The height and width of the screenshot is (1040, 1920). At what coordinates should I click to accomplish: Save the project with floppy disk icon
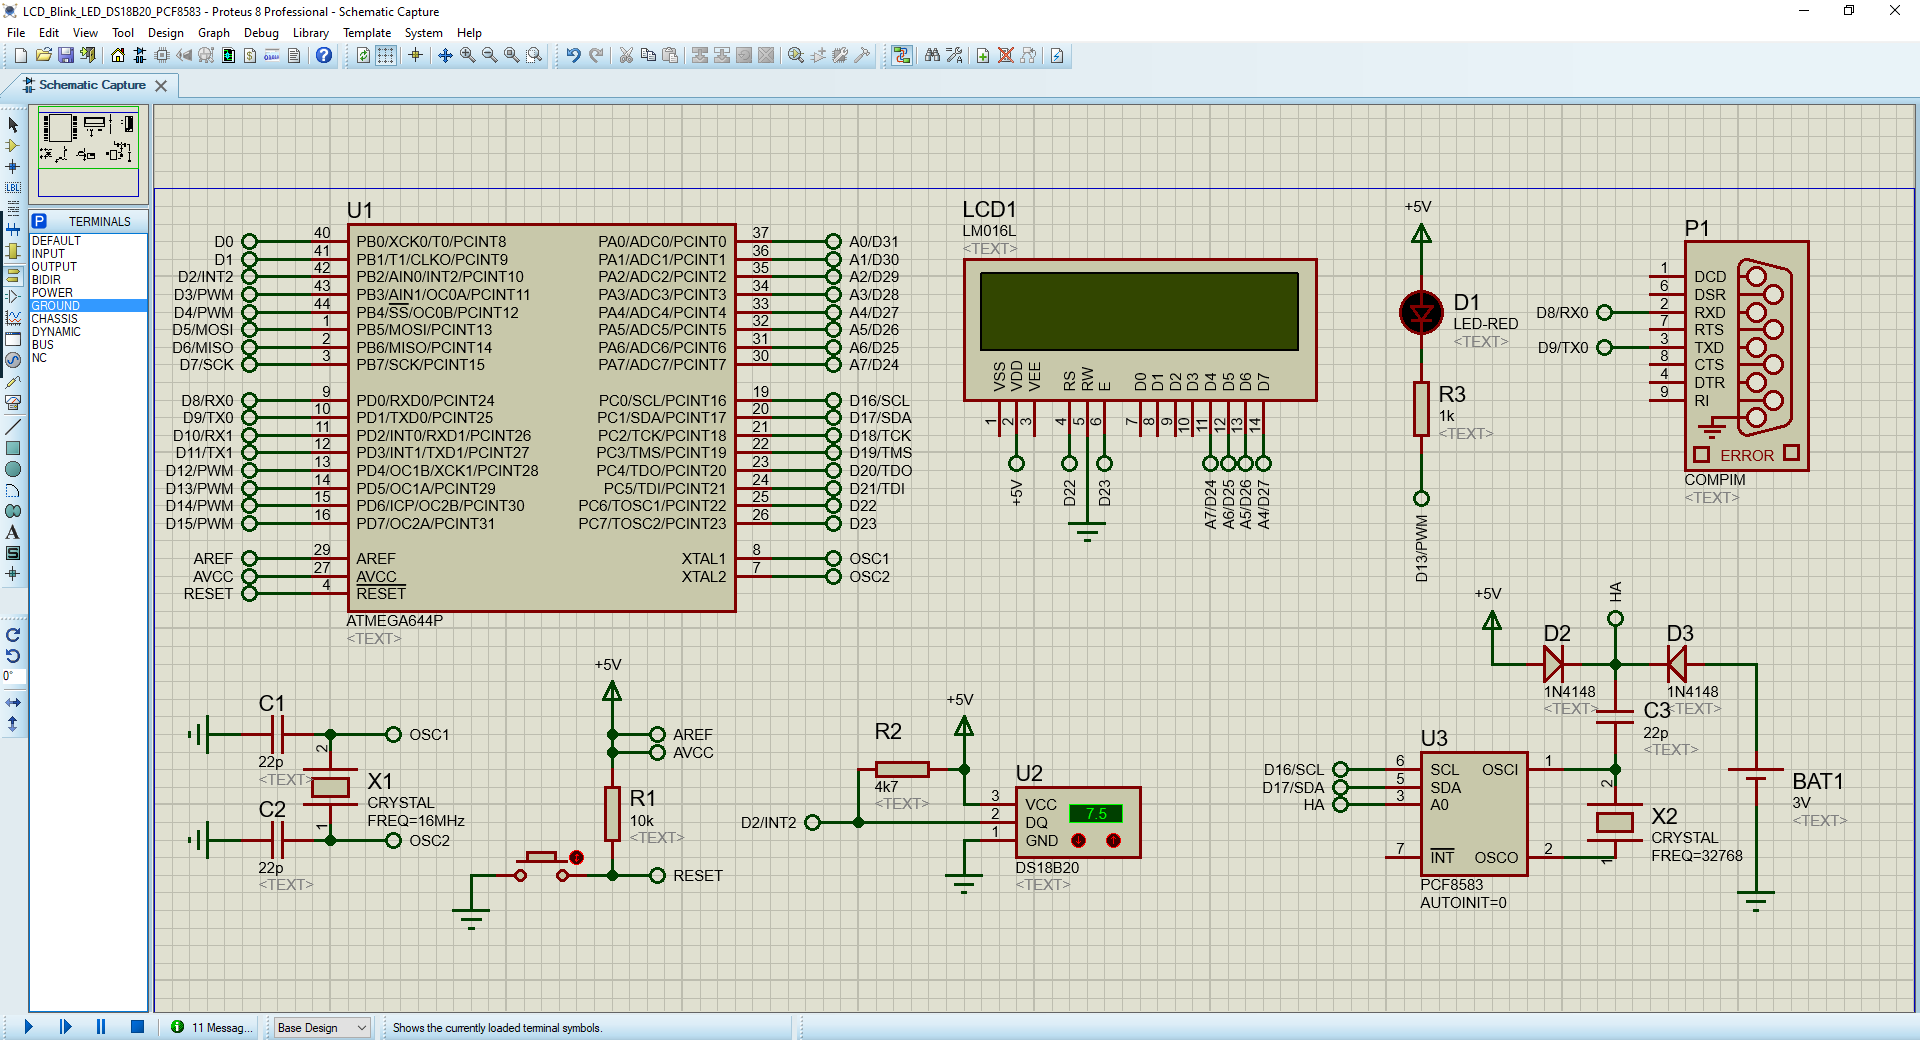coord(66,55)
